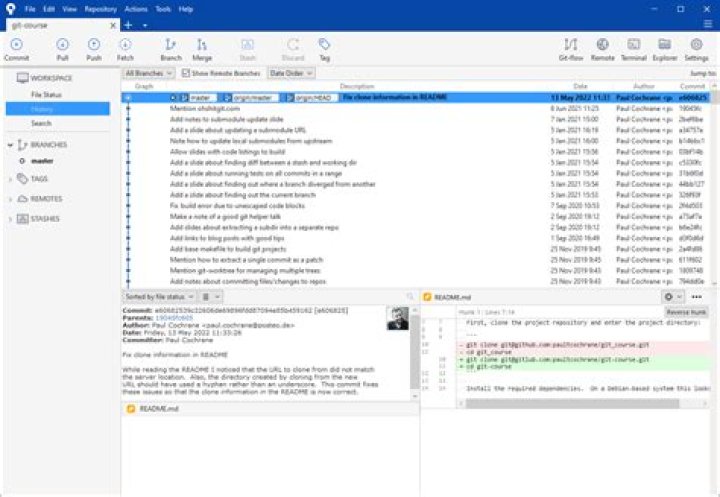Click the Reverse hunk button
Image resolution: width=720 pixels, height=497 pixels.
coord(686,312)
